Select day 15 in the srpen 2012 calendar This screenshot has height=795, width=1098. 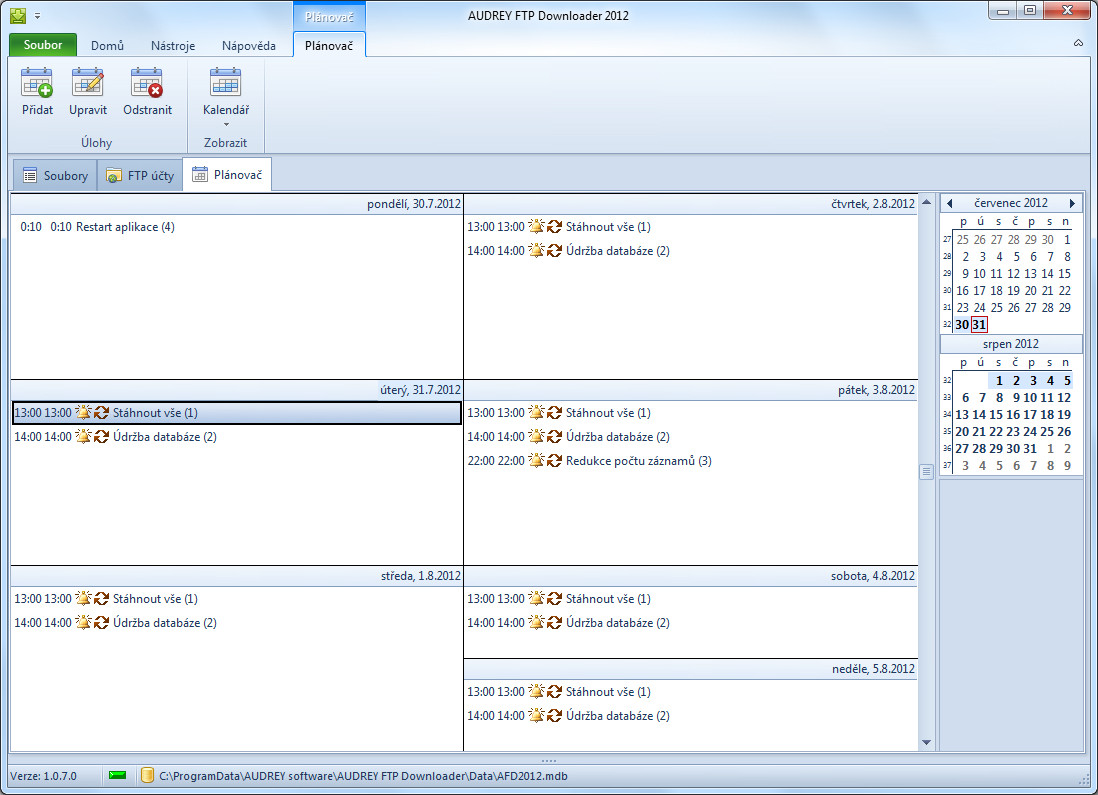point(996,414)
